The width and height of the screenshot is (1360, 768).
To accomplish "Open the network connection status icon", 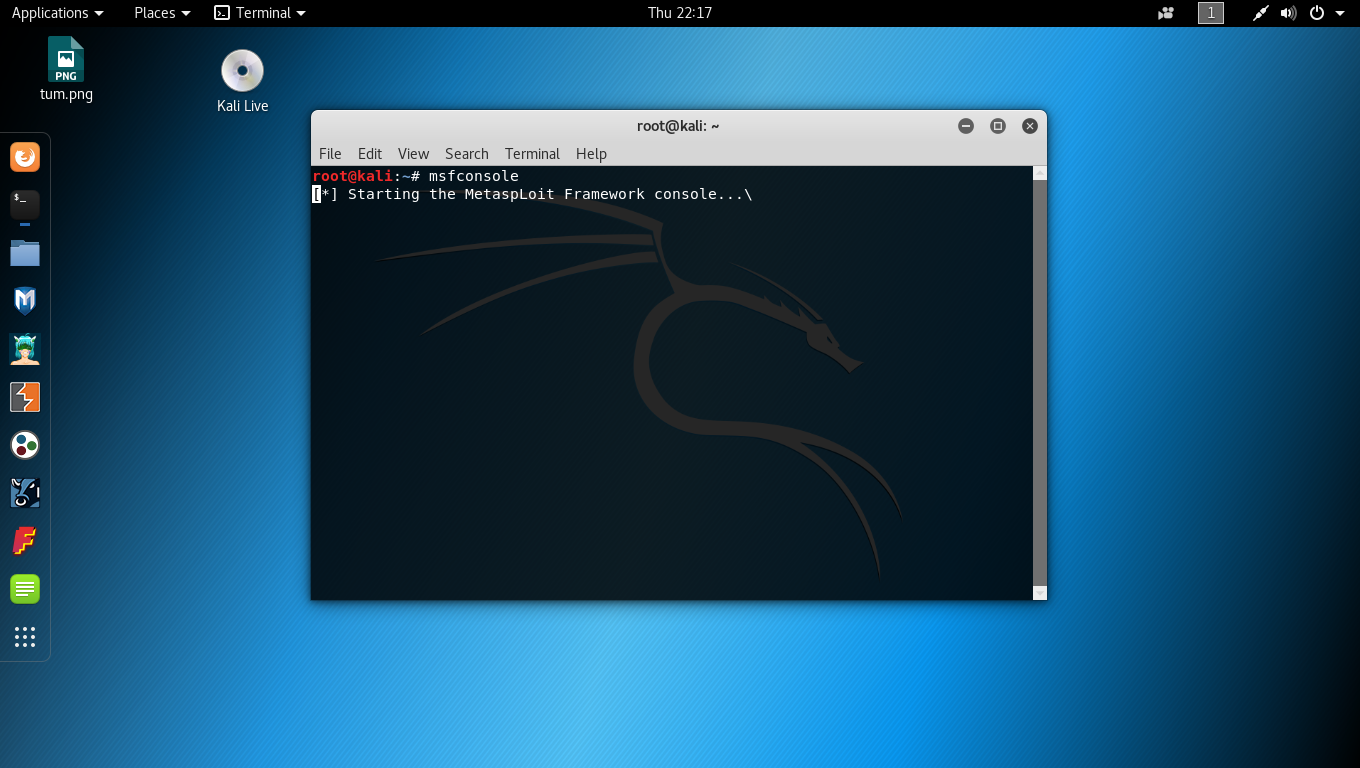I will [x=1261, y=13].
